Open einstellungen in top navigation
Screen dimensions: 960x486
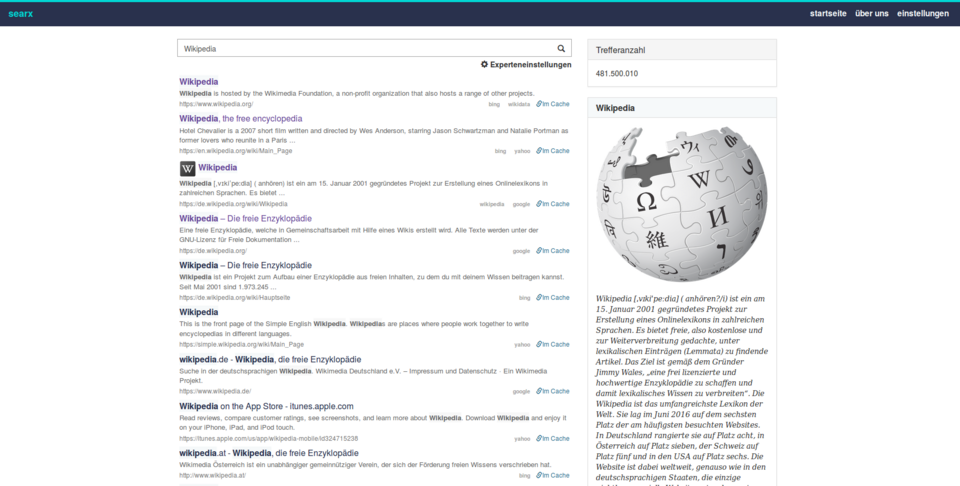(923, 13)
